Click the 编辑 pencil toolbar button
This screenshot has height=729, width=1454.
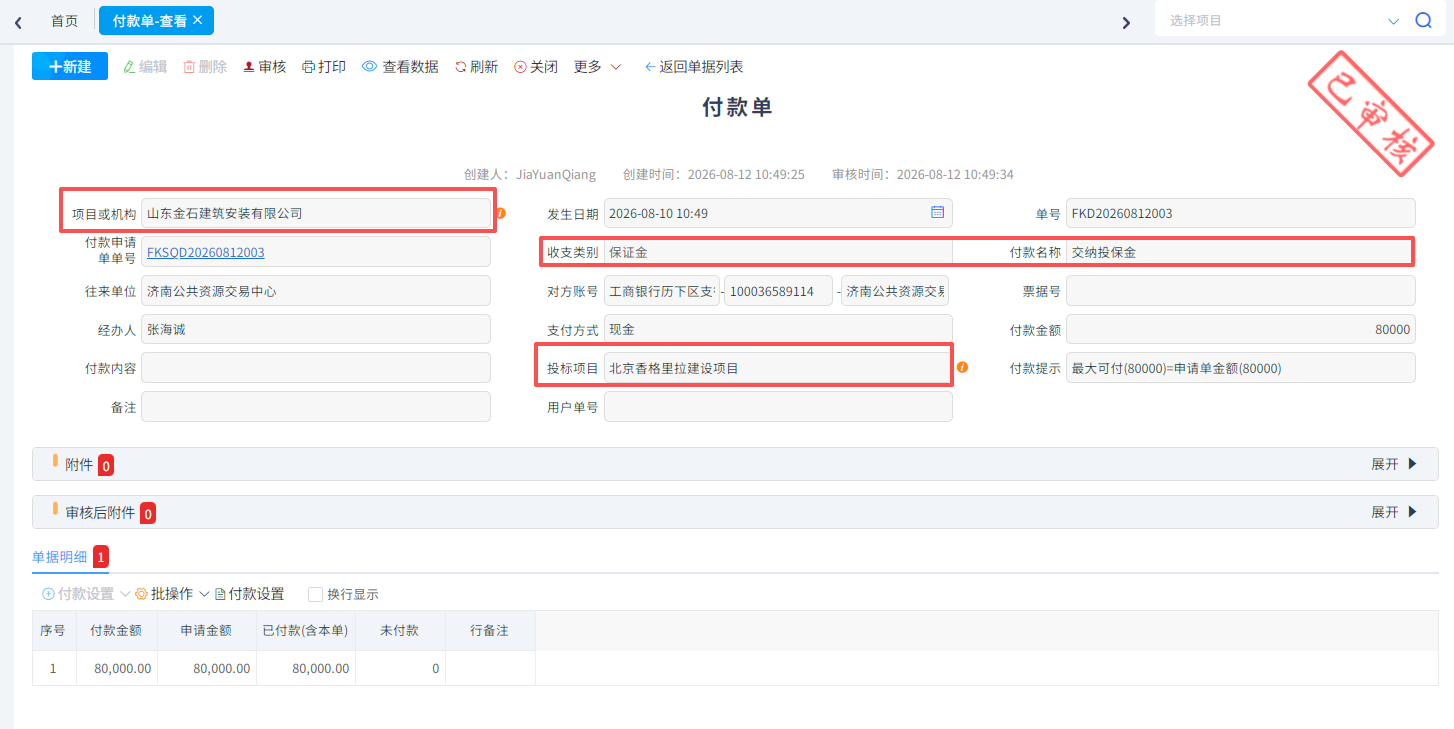[x=144, y=67]
